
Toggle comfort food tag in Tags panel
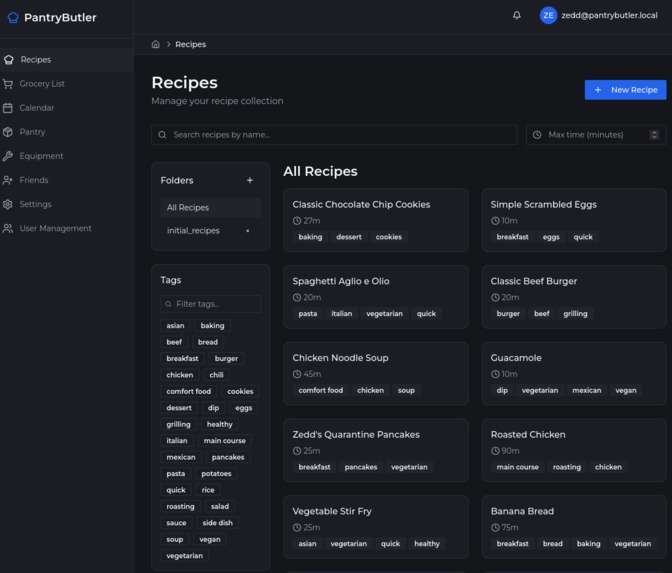[189, 391]
